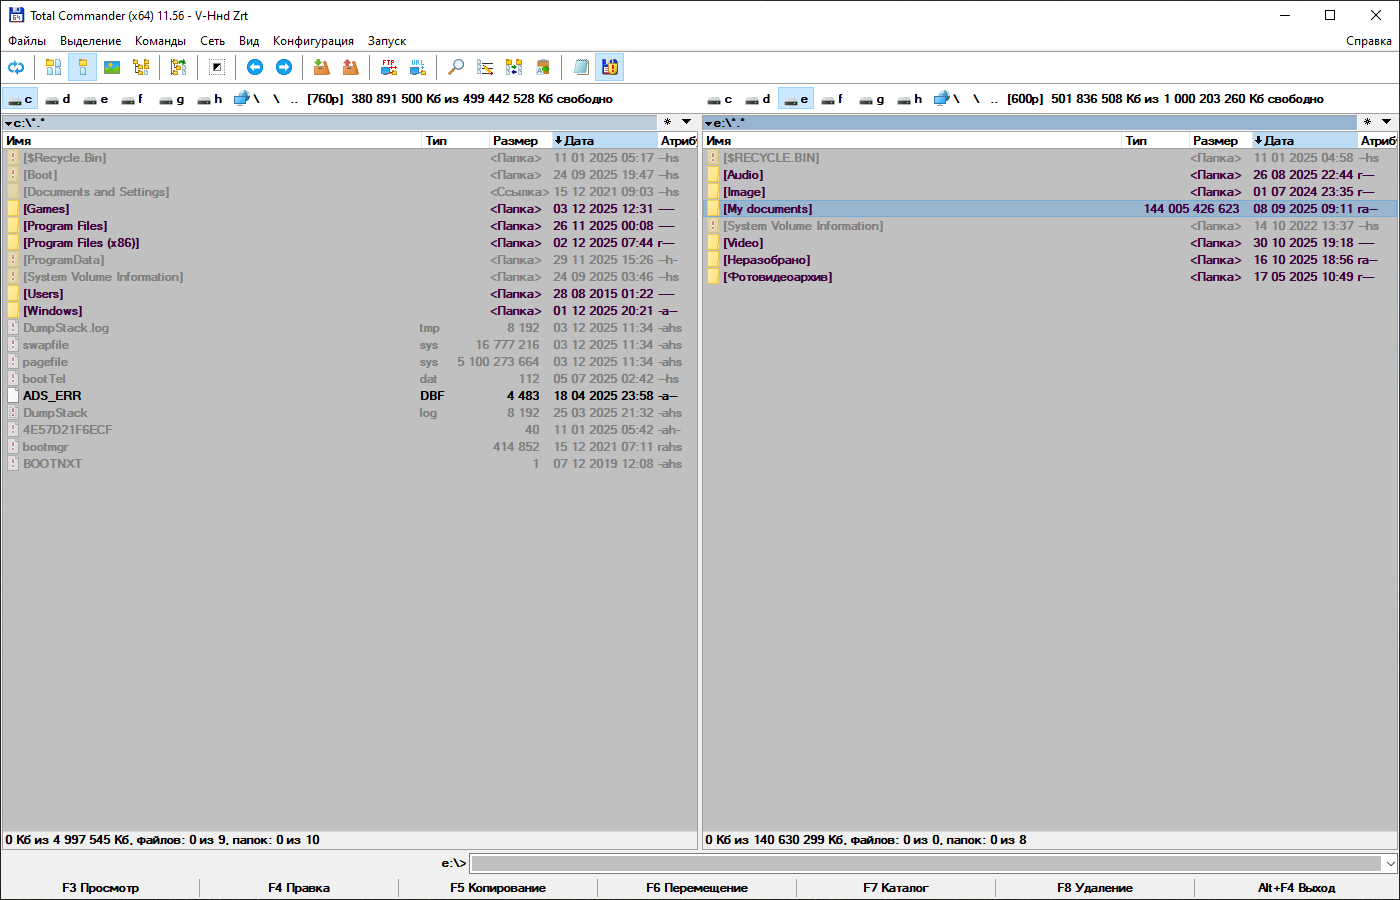Open left panel favorites asterisk button
Screen dimensions: 1400x900
(667, 122)
